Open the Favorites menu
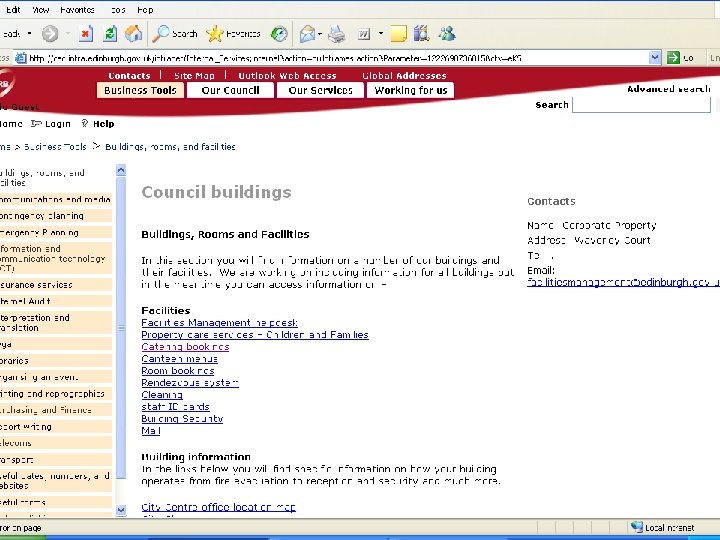This screenshot has height=540, width=720. tap(77, 10)
